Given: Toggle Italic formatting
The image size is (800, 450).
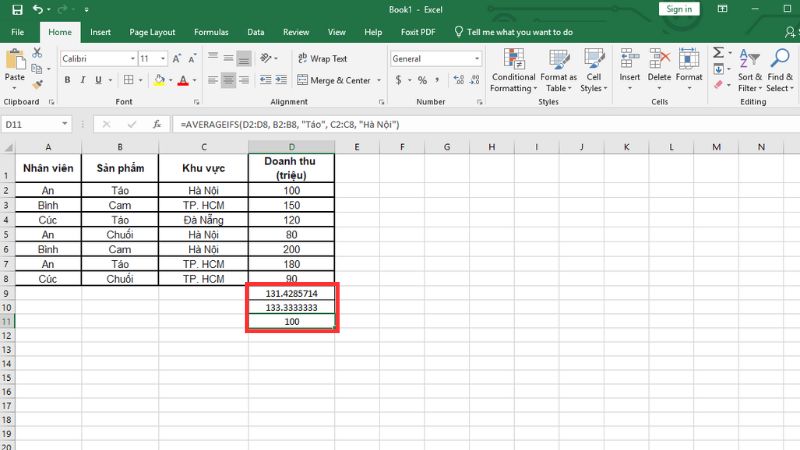Looking at the screenshot, I should 84,80.
